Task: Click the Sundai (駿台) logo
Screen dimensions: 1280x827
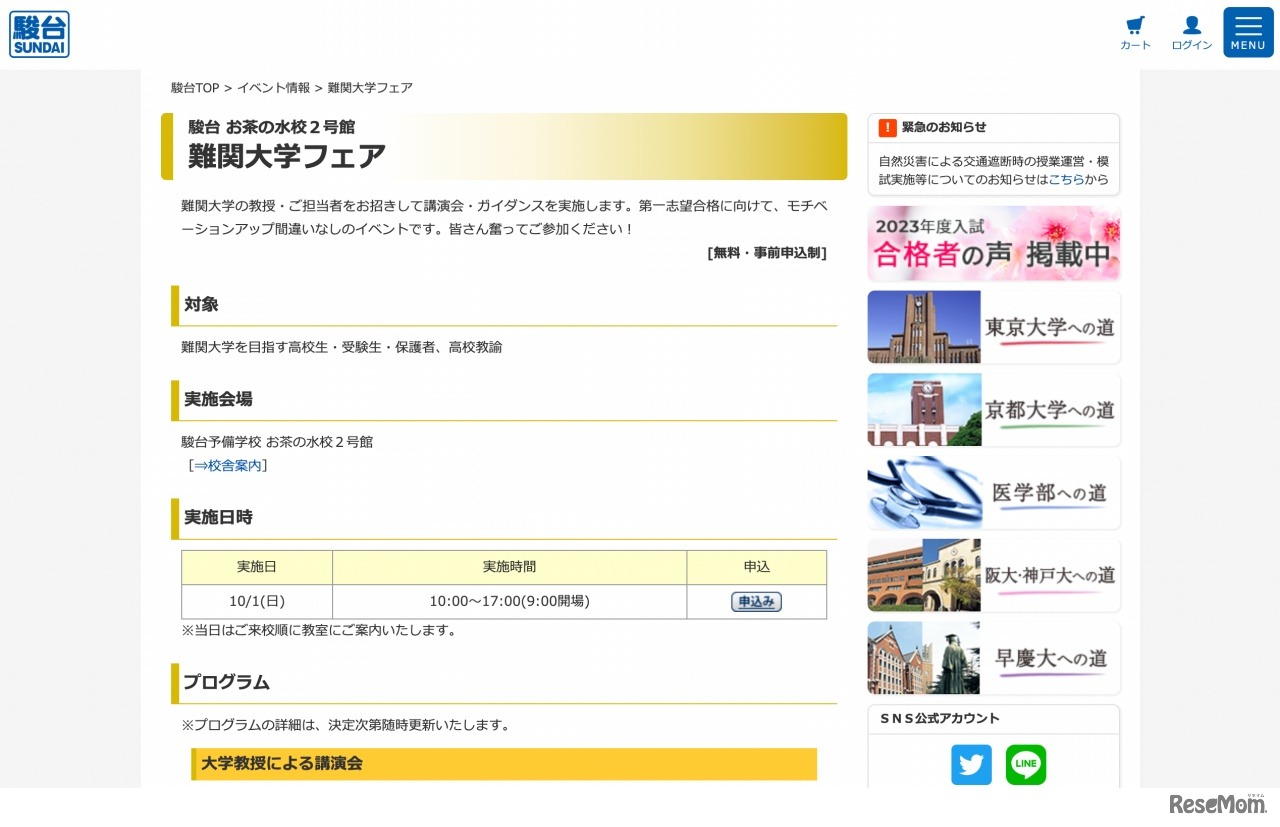Action: 39,33
